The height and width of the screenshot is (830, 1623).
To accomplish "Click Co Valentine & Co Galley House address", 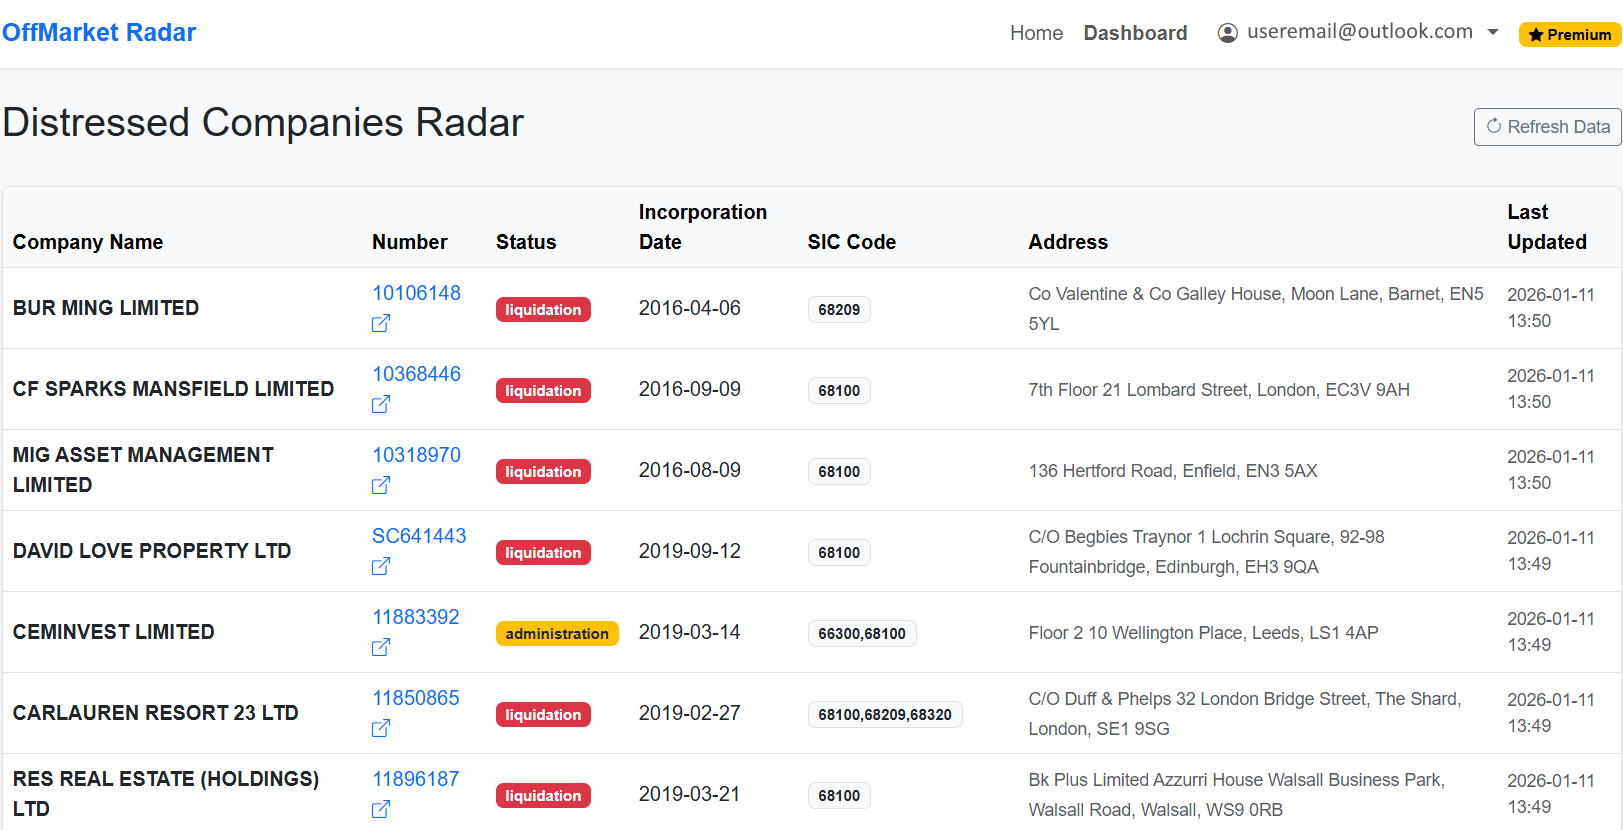I will pos(1256,309).
